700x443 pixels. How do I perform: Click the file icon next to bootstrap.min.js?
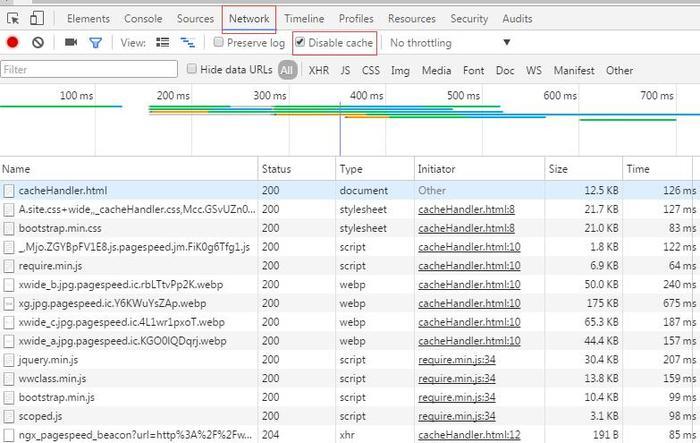pos(9,397)
